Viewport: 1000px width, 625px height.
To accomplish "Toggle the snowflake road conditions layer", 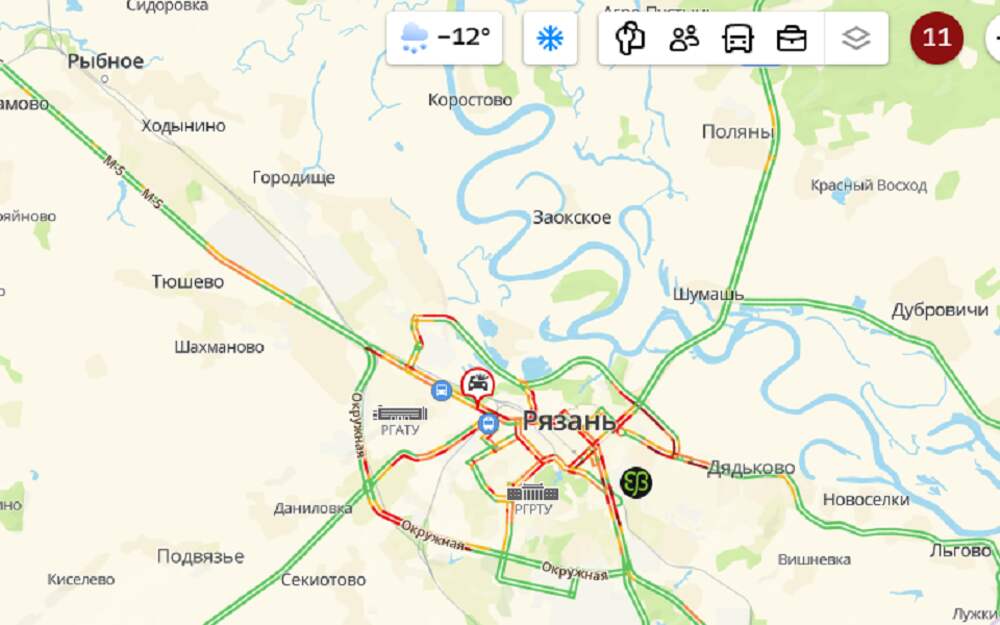I will coord(550,38).
